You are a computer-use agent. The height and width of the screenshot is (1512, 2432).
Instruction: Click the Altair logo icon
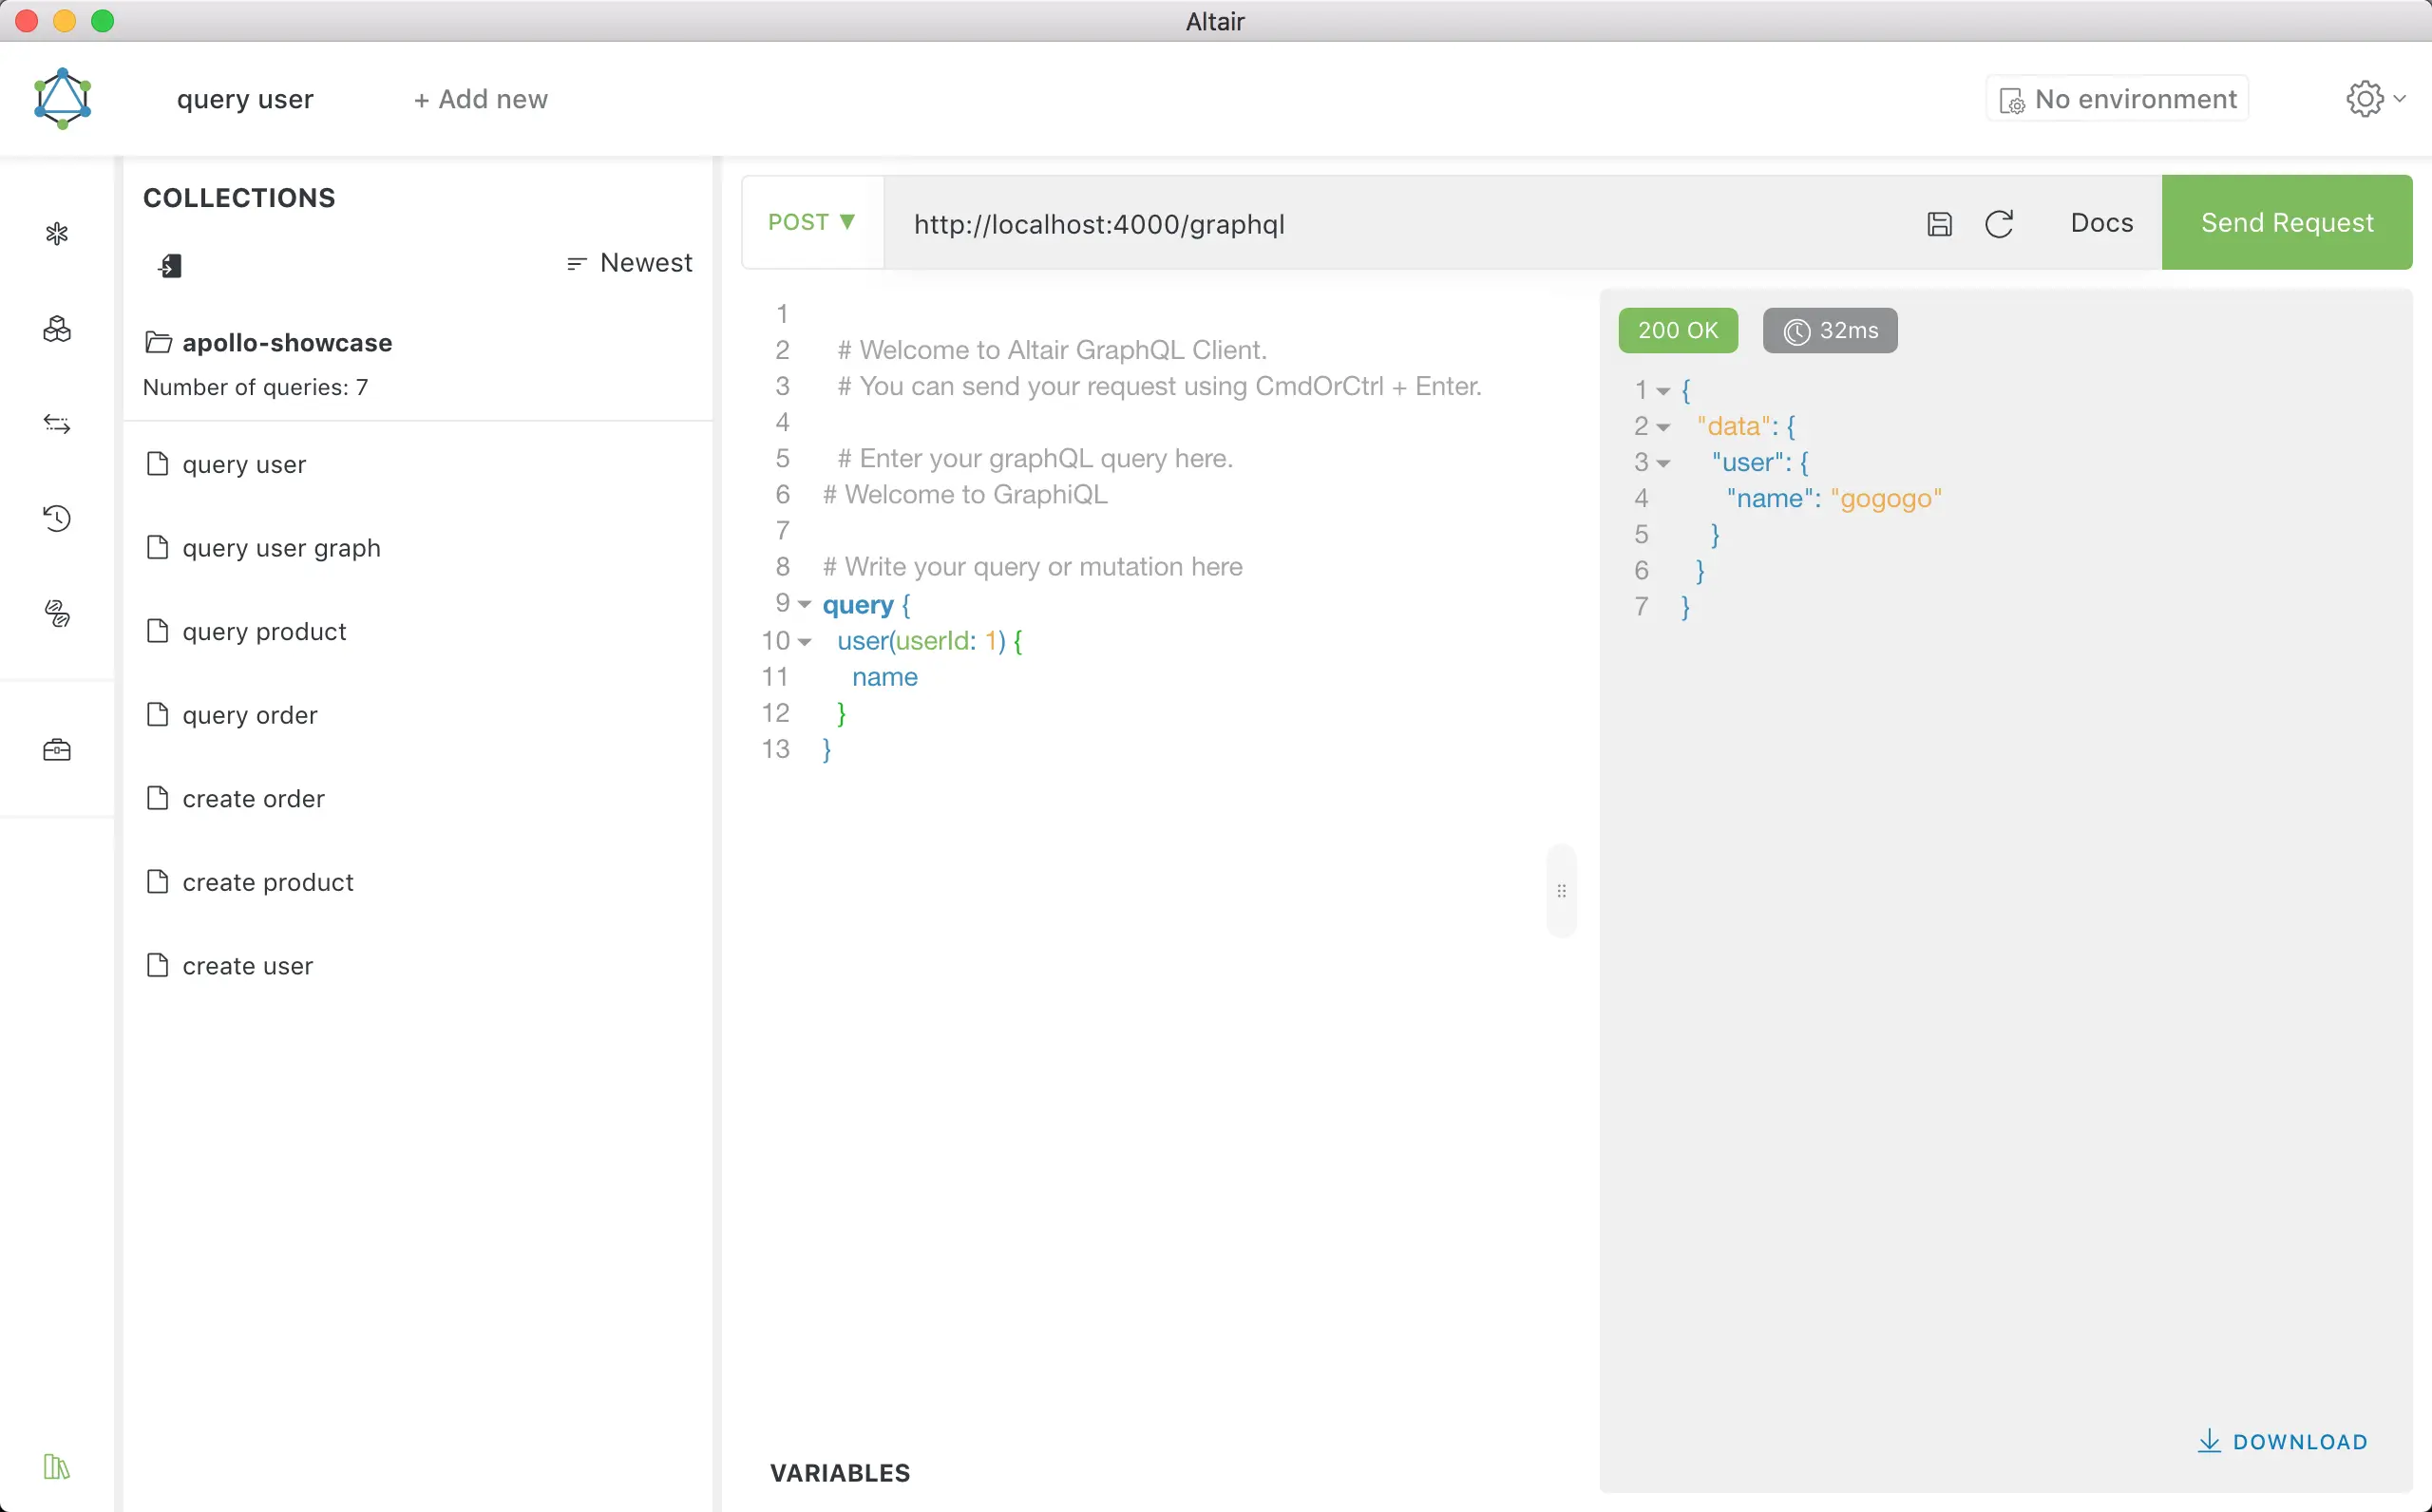(63, 99)
